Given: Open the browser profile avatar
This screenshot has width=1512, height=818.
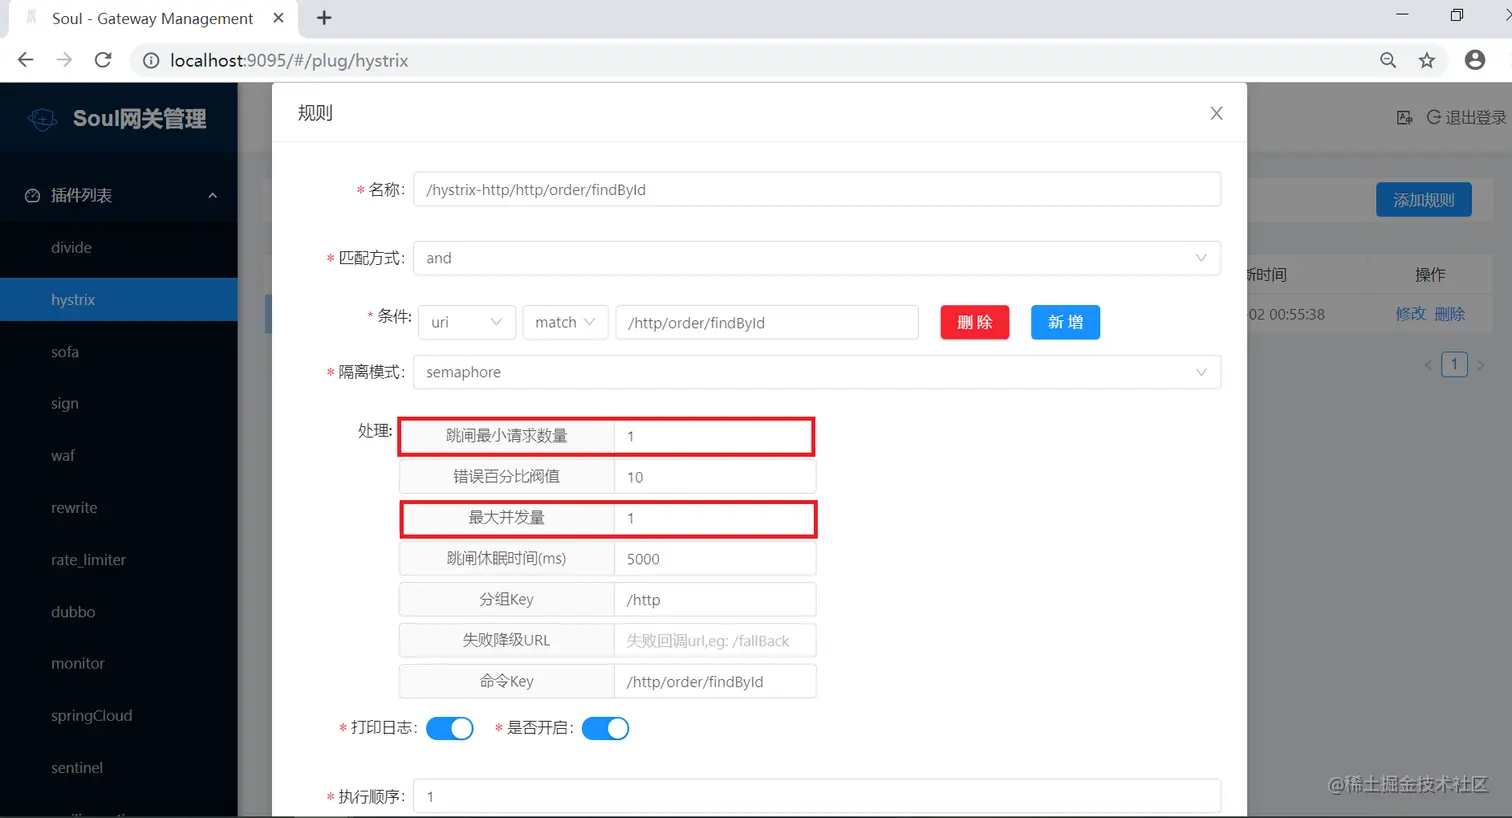Looking at the screenshot, I should (x=1475, y=60).
